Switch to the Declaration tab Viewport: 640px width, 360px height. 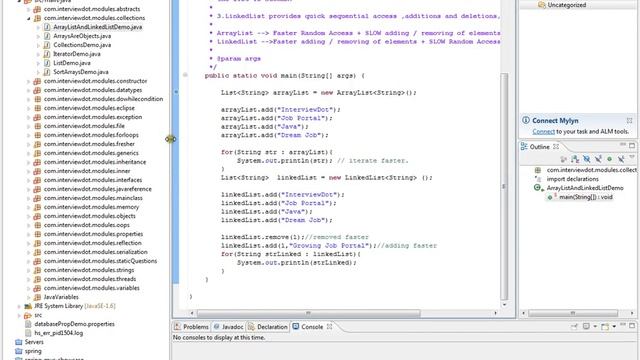(268, 327)
